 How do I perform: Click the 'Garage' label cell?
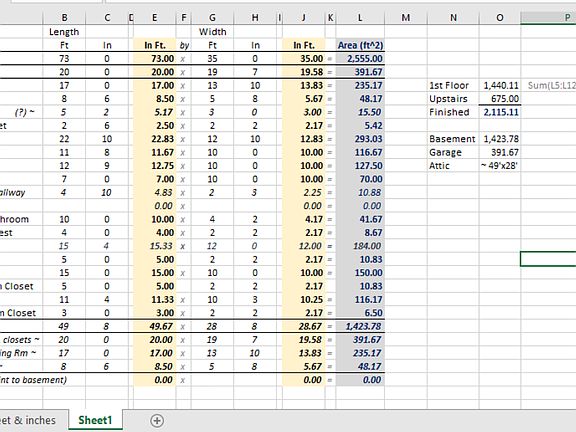(453, 152)
